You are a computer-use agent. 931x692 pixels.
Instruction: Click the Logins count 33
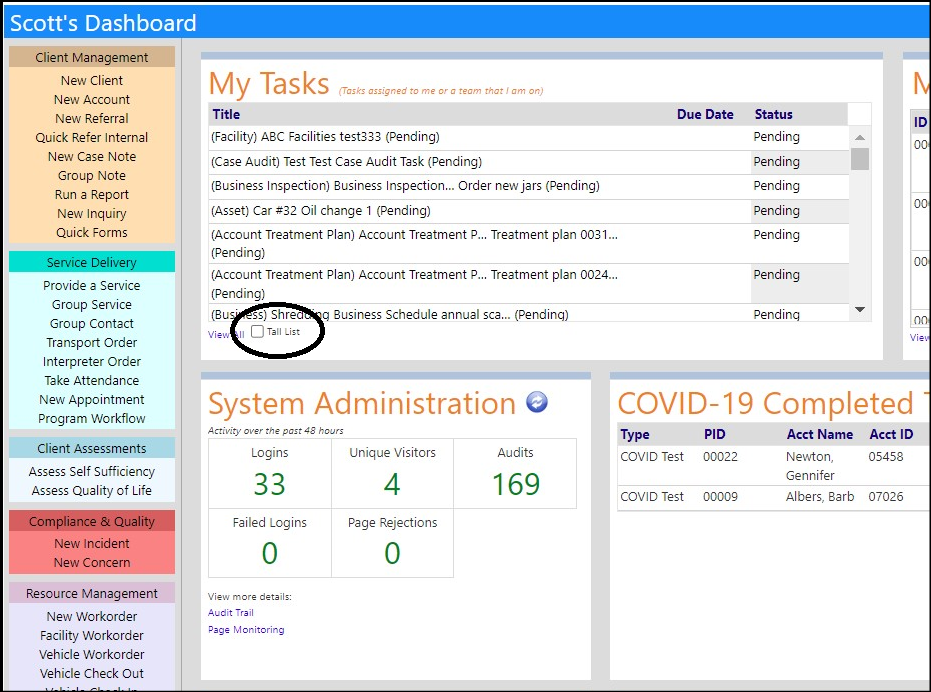270,484
